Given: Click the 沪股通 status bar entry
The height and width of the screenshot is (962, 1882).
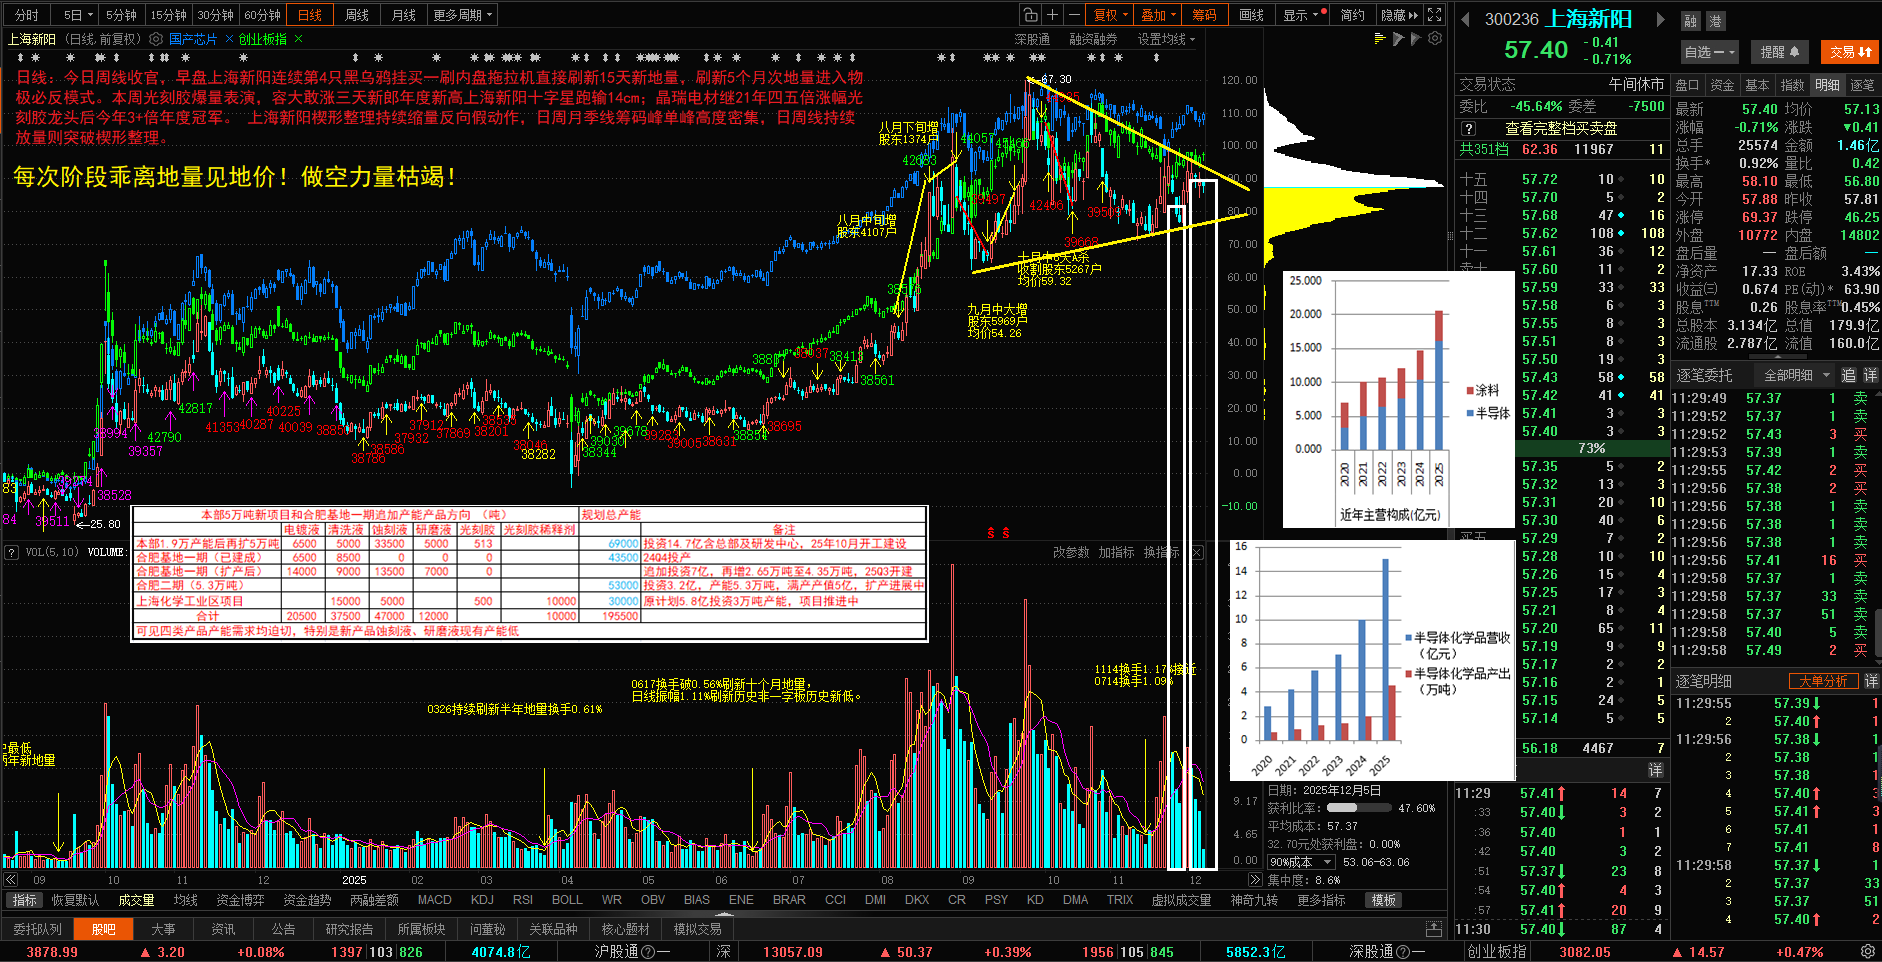Looking at the screenshot, I should pos(632,952).
